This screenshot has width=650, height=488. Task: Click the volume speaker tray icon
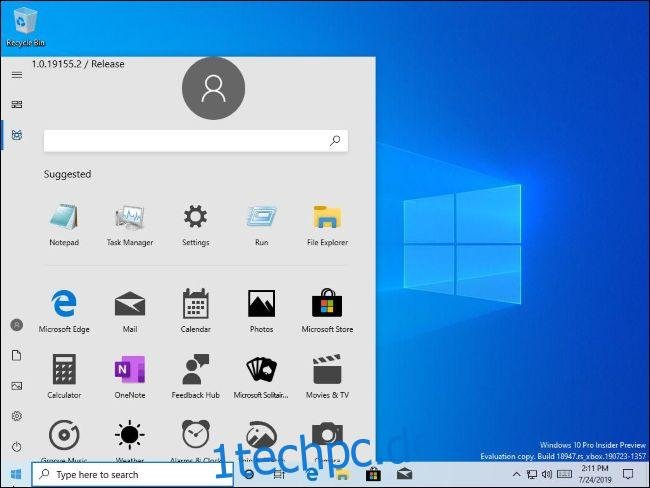click(547, 474)
